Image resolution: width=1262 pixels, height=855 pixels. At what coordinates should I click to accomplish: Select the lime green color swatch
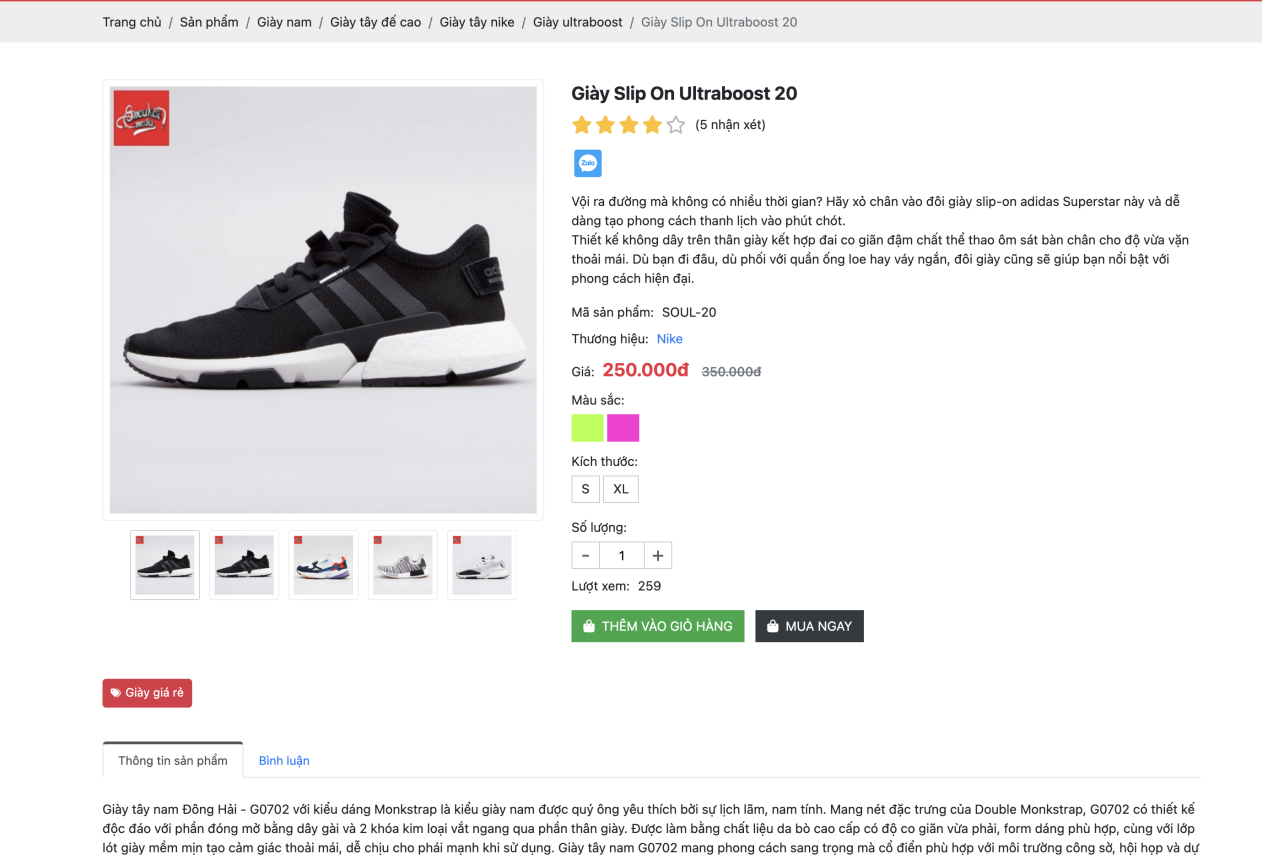587,428
